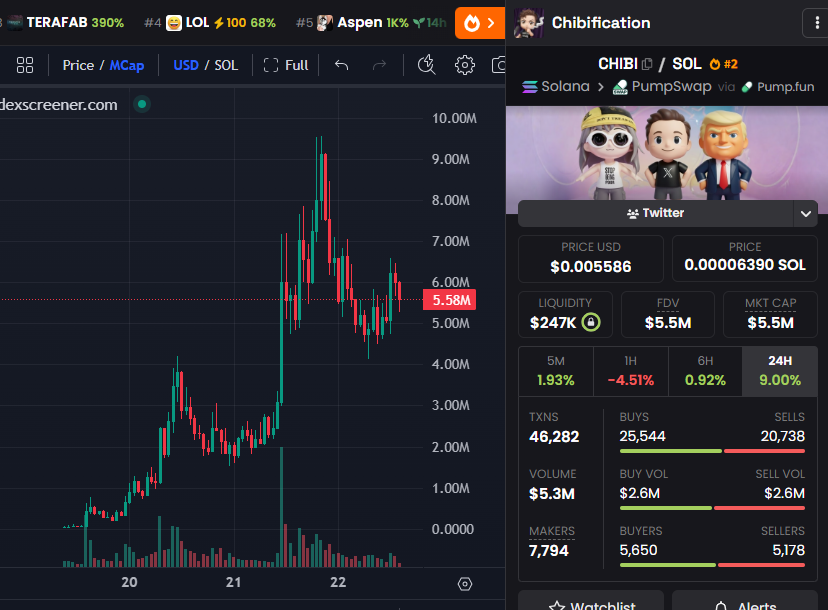Click the 0.00006390 SOL price box
The width and height of the screenshot is (828, 610).
pyautogui.click(x=745, y=259)
